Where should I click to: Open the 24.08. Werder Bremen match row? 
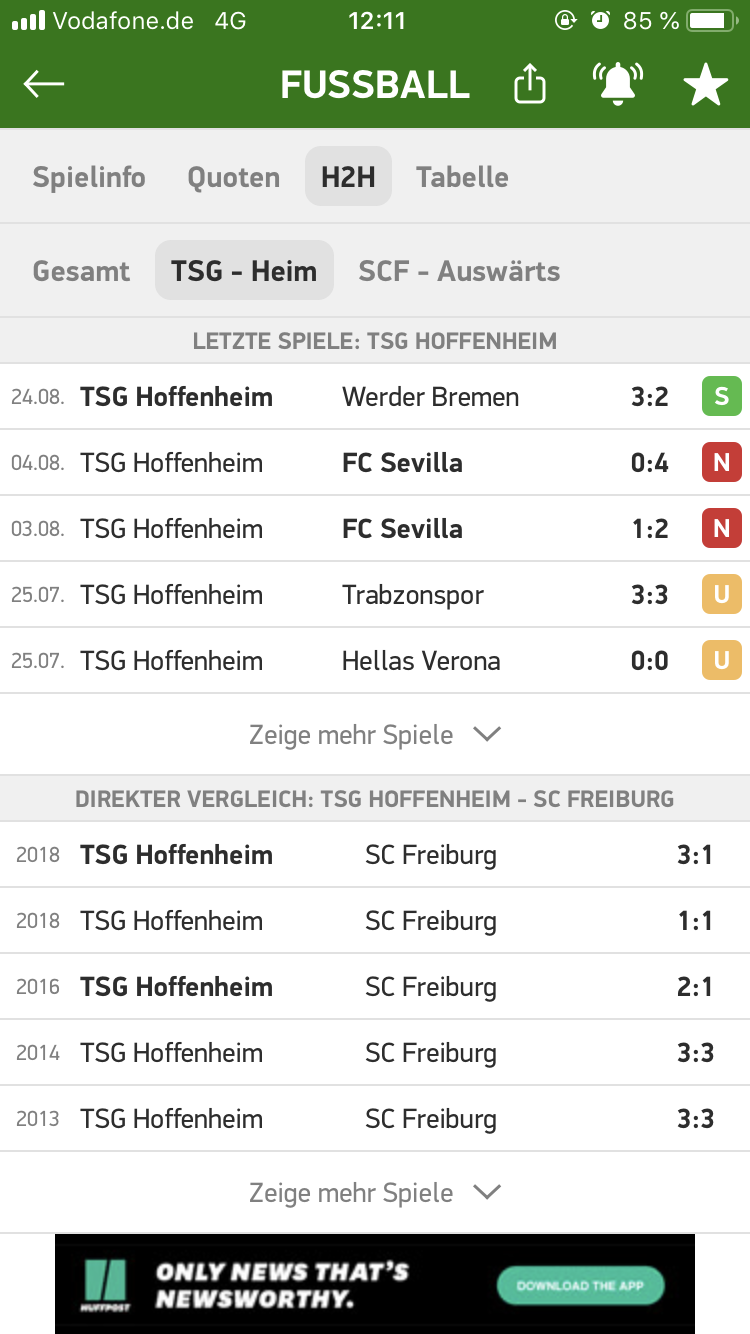[375, 397]
